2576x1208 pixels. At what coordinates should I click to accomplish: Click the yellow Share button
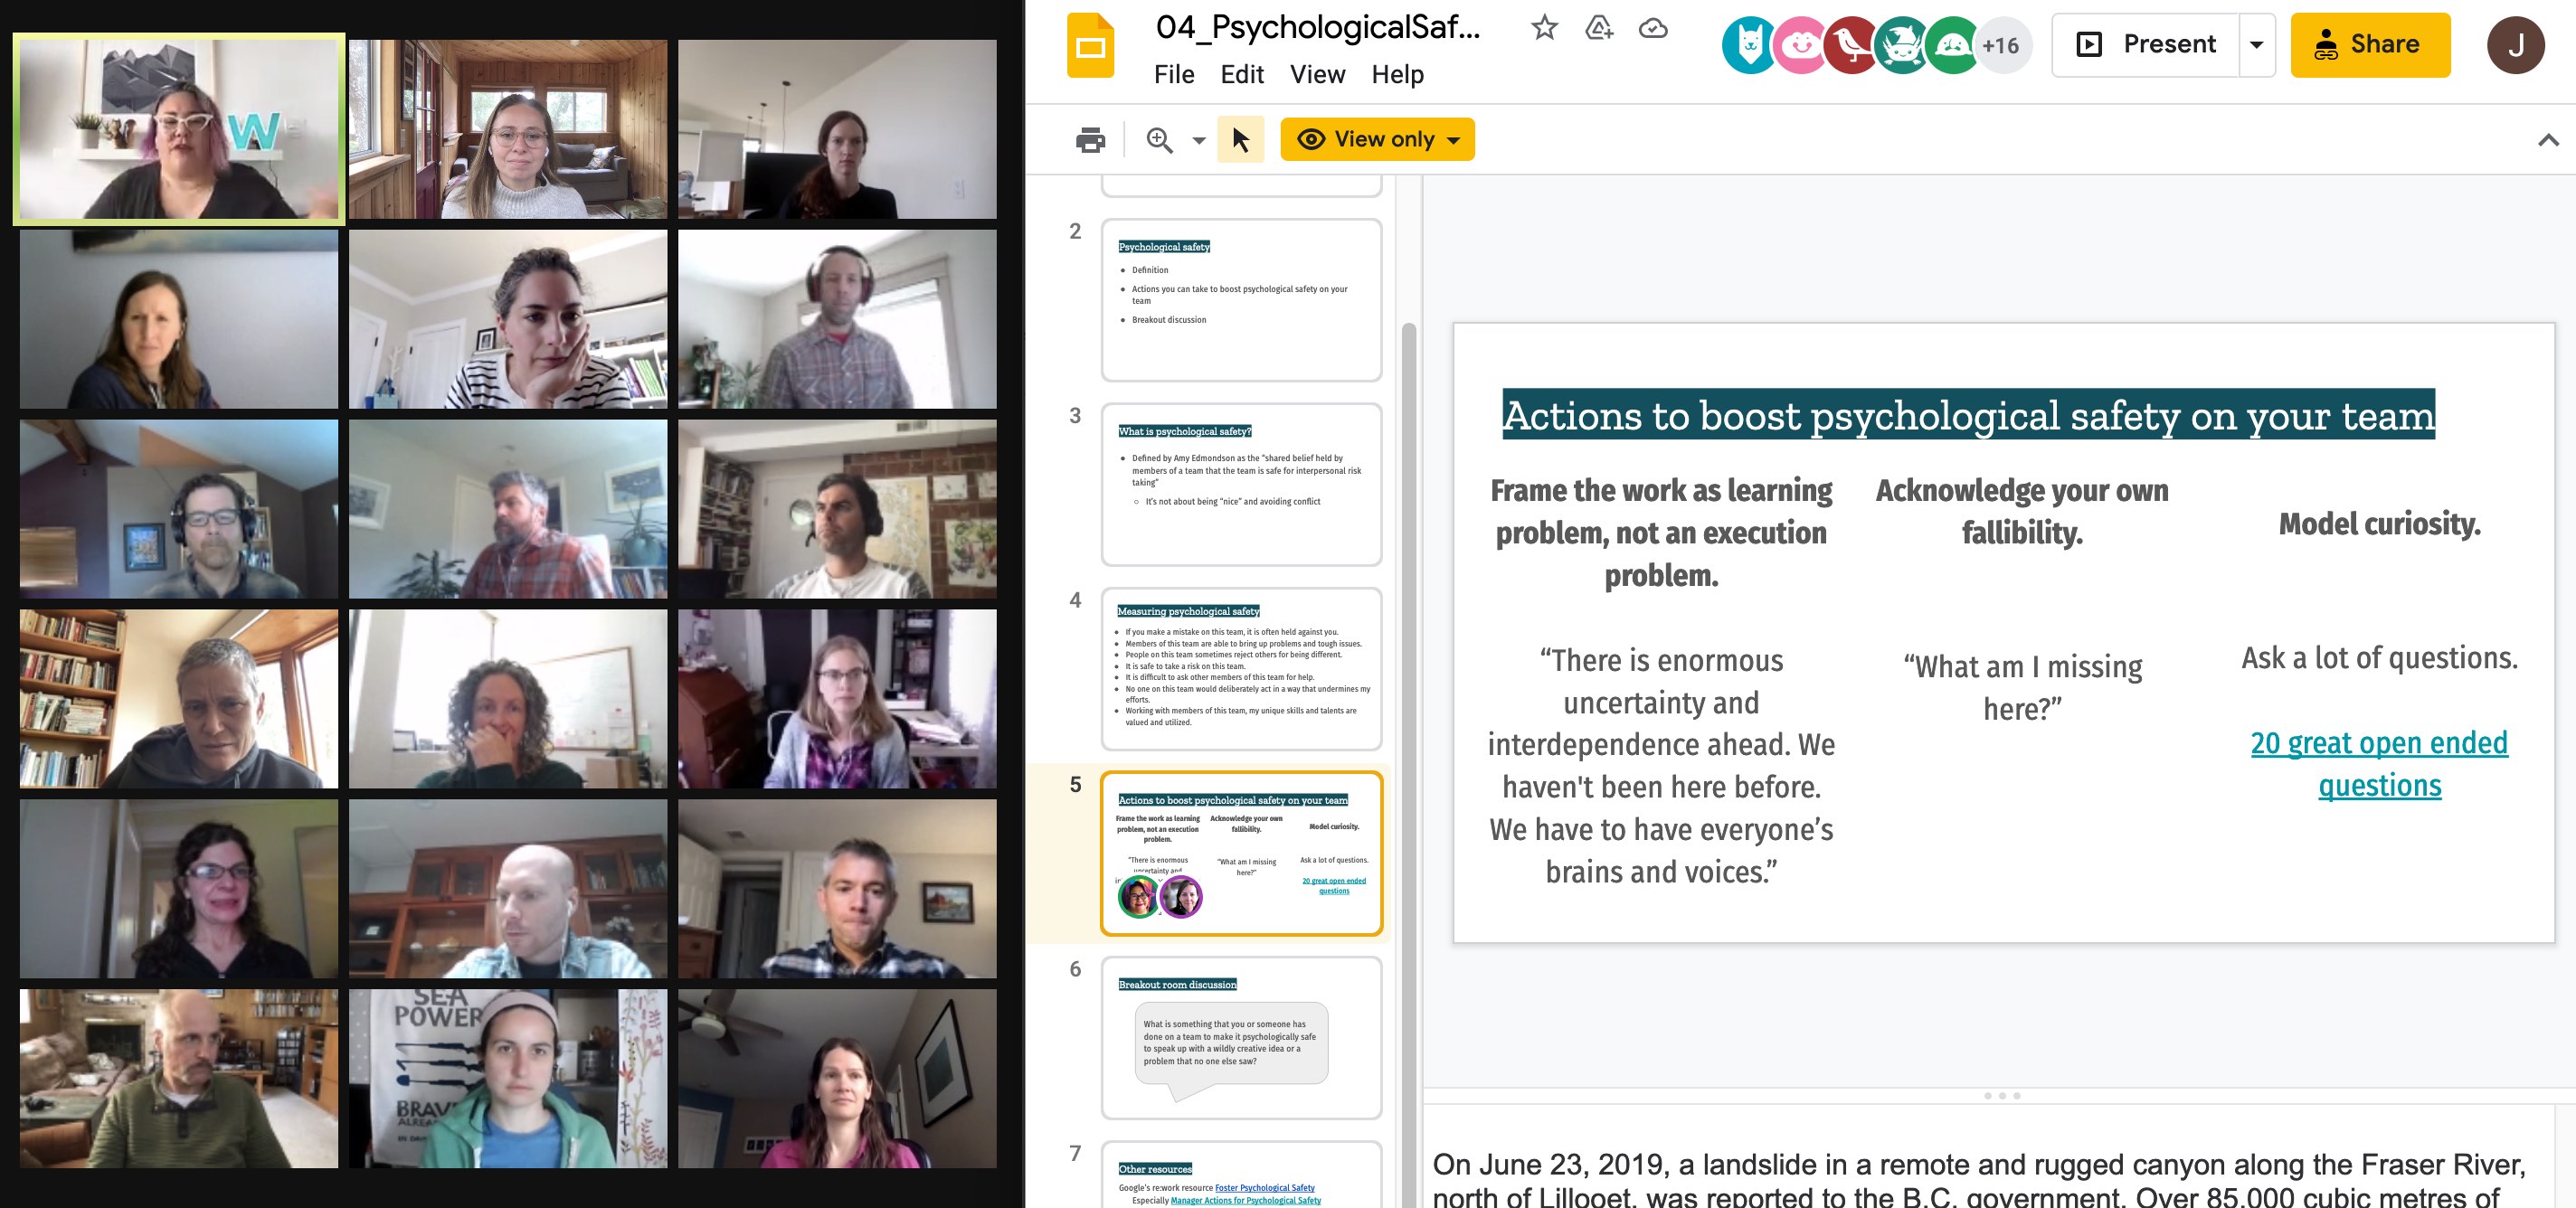pos(2370,45)
